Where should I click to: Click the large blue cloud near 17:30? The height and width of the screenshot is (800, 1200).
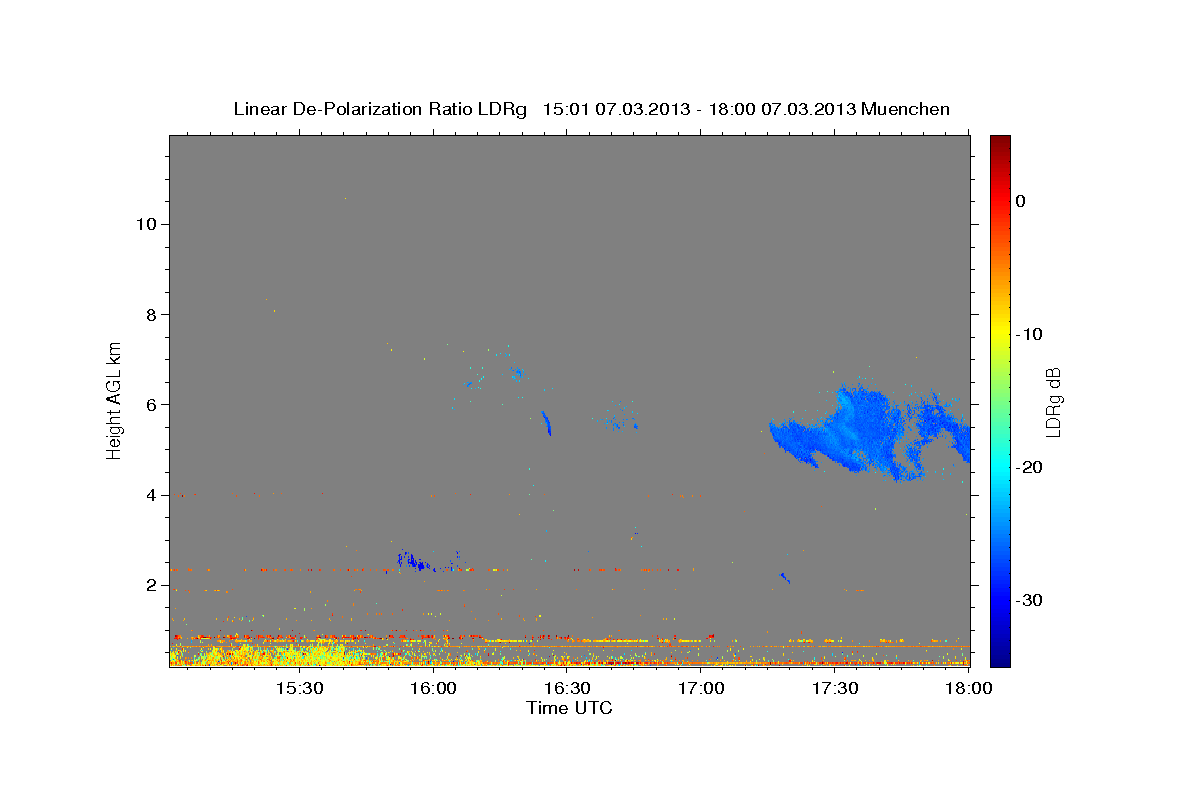868,435
